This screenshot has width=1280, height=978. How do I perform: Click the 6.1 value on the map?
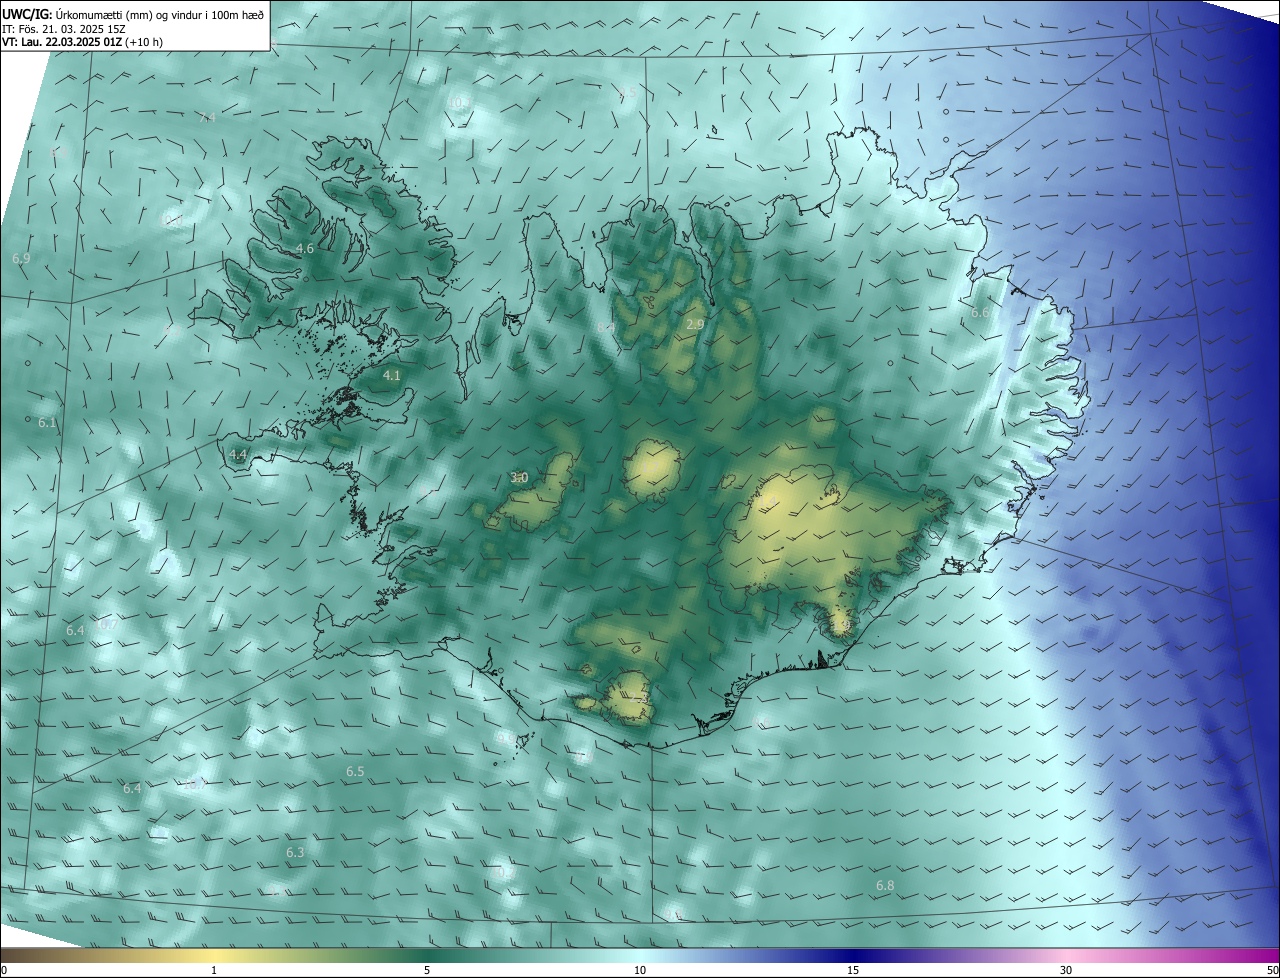tap(47, 423)
